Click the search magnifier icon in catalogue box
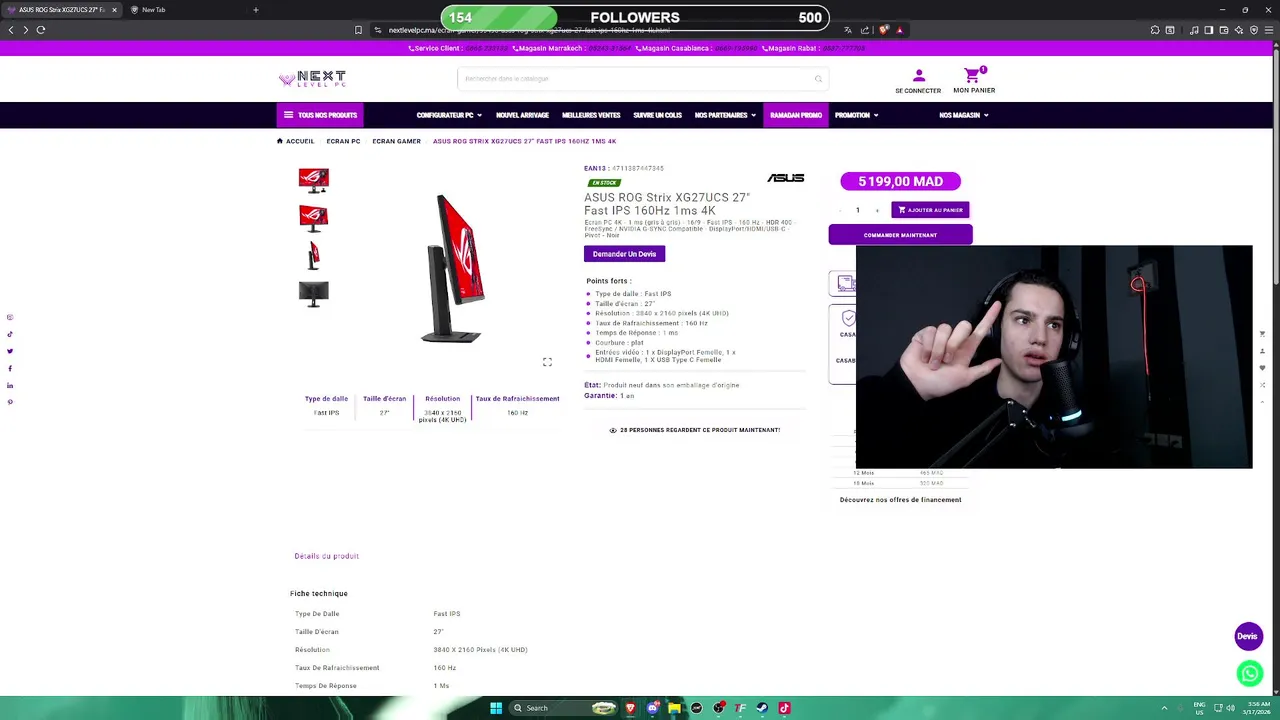This screenshot has height=720, width=1280. click(x=818, y=79)
